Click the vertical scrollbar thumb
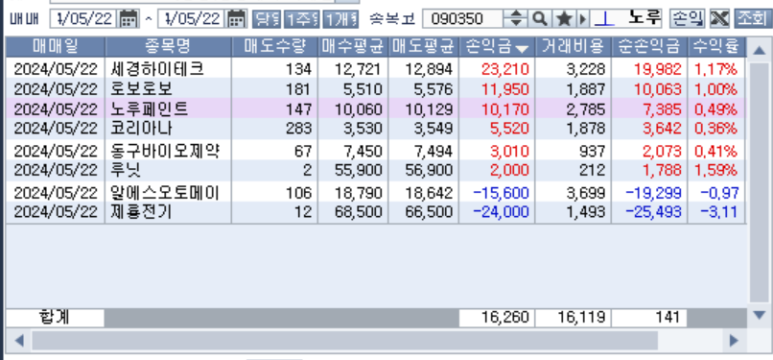The image size is (773, 360). [x=759, y=182]
